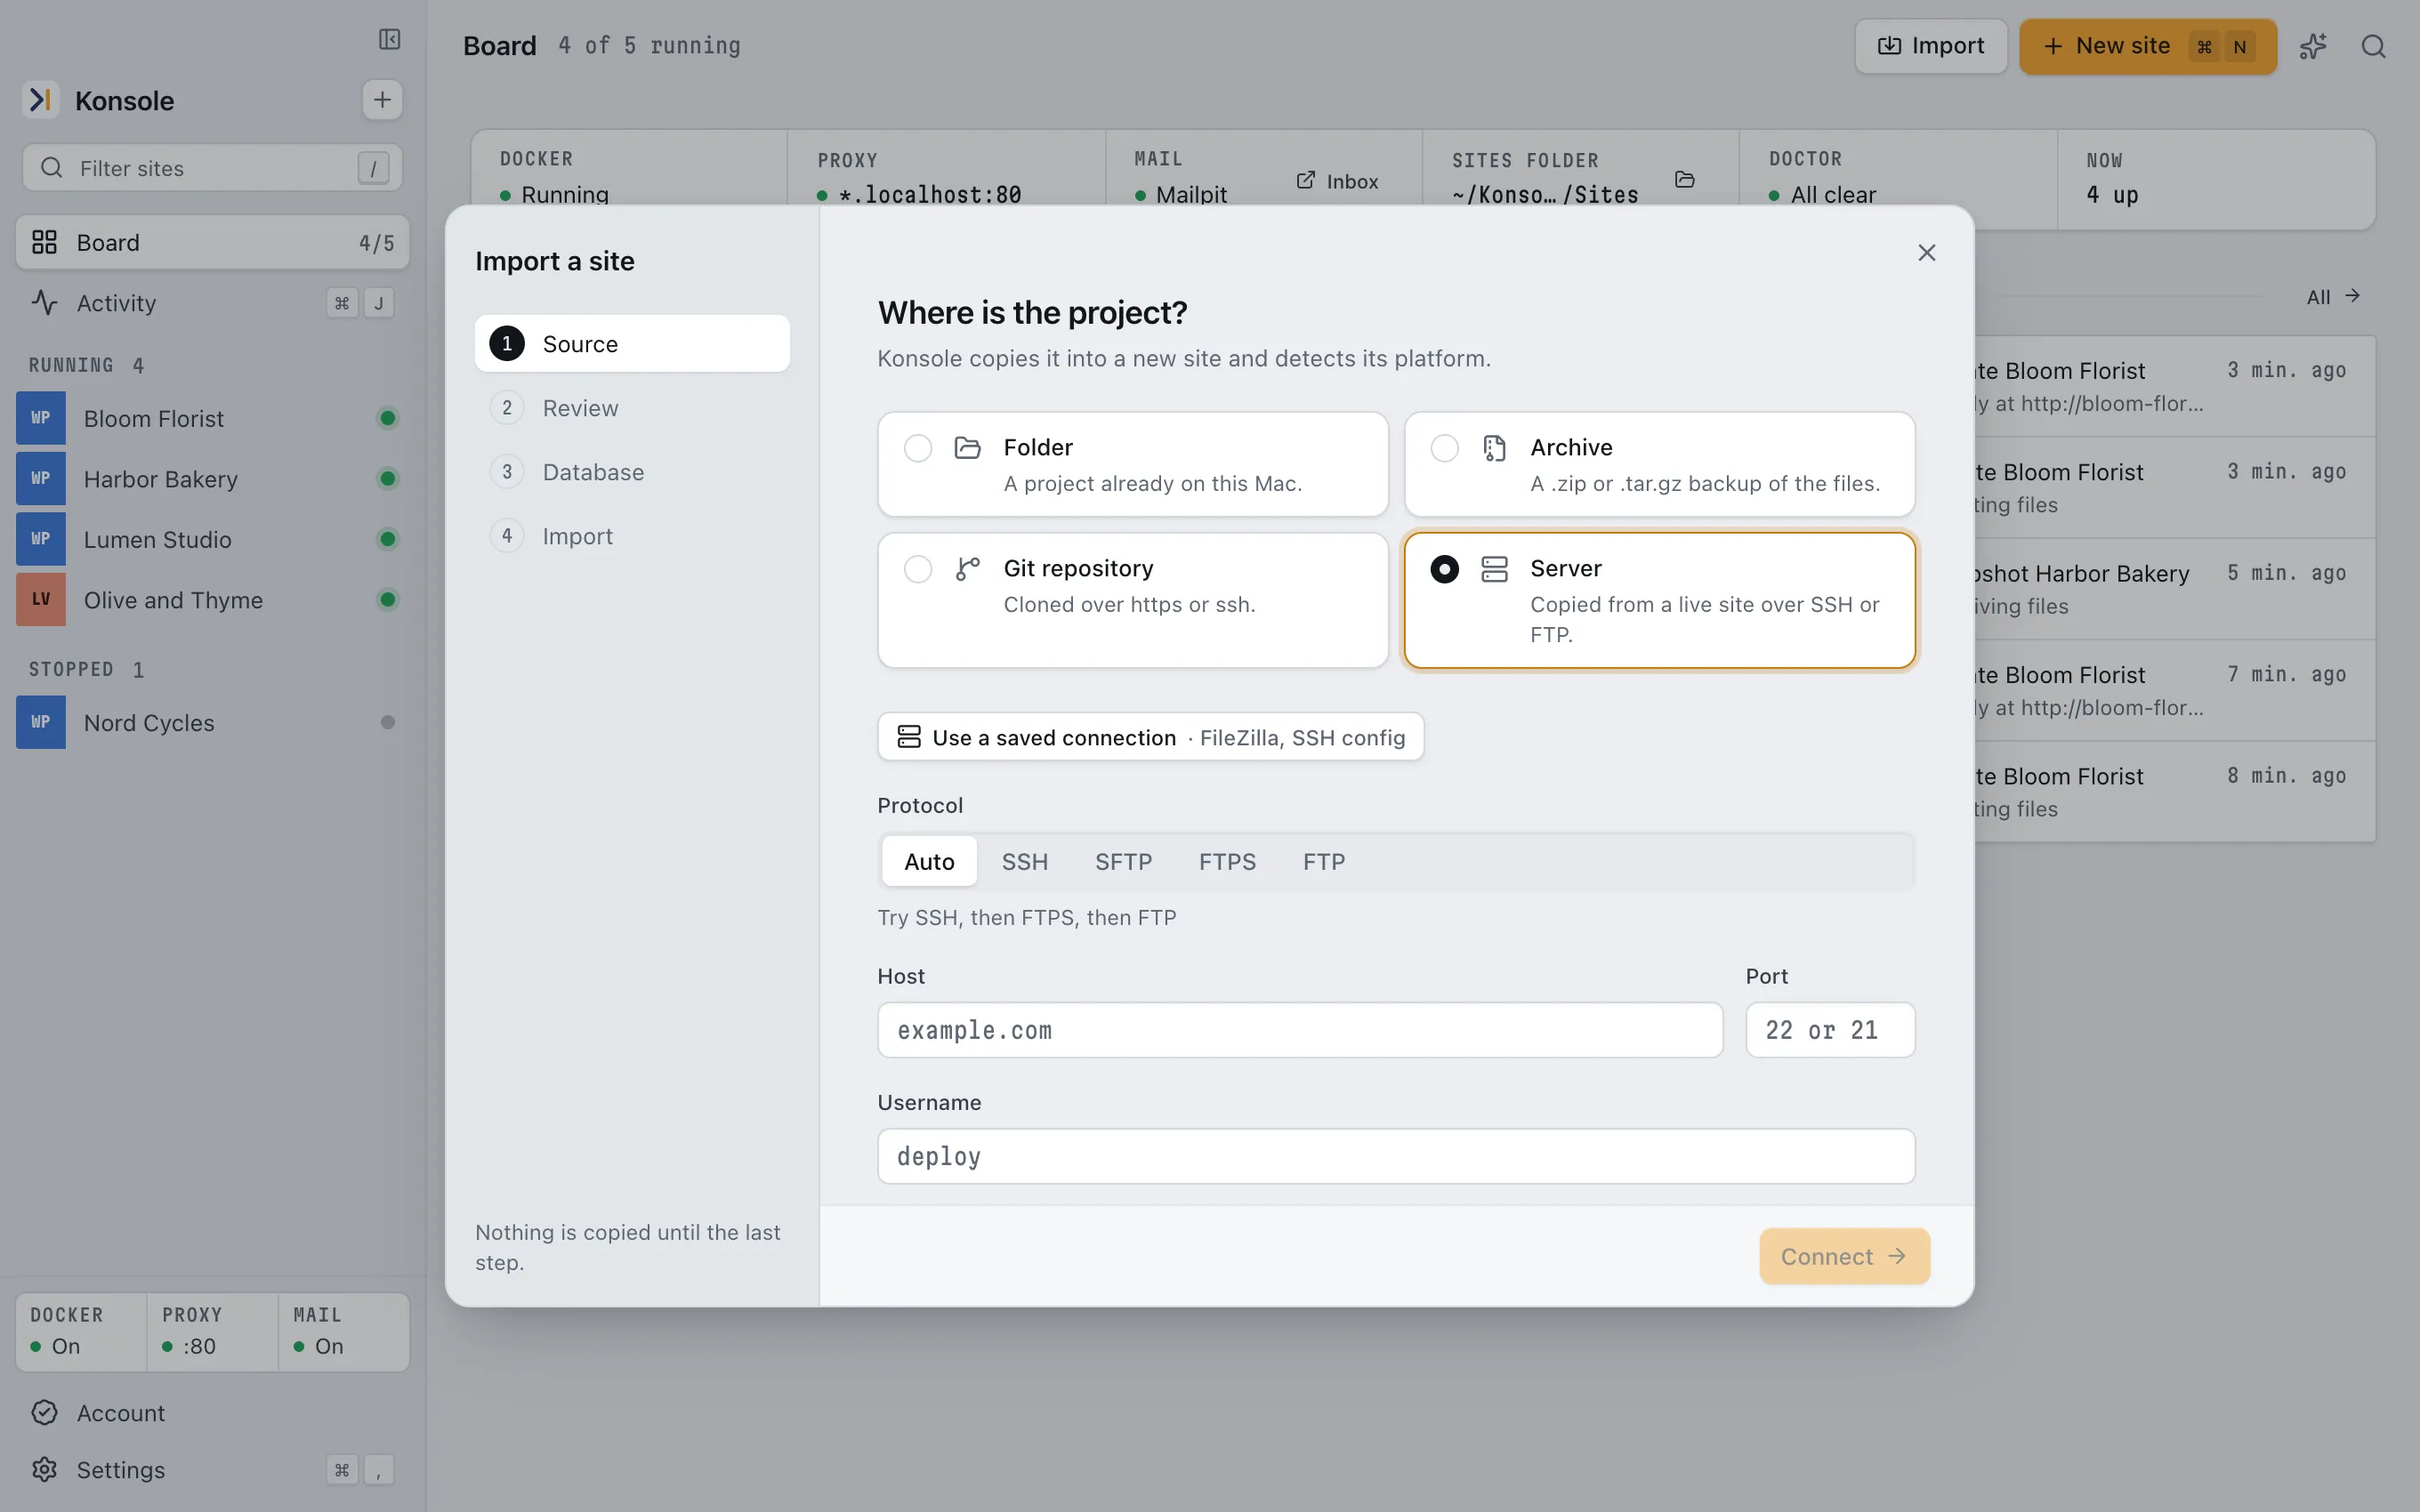Close the Import a site dialog
The height and width of the screenshot is (1512, 2420).
pos(1927,253)
